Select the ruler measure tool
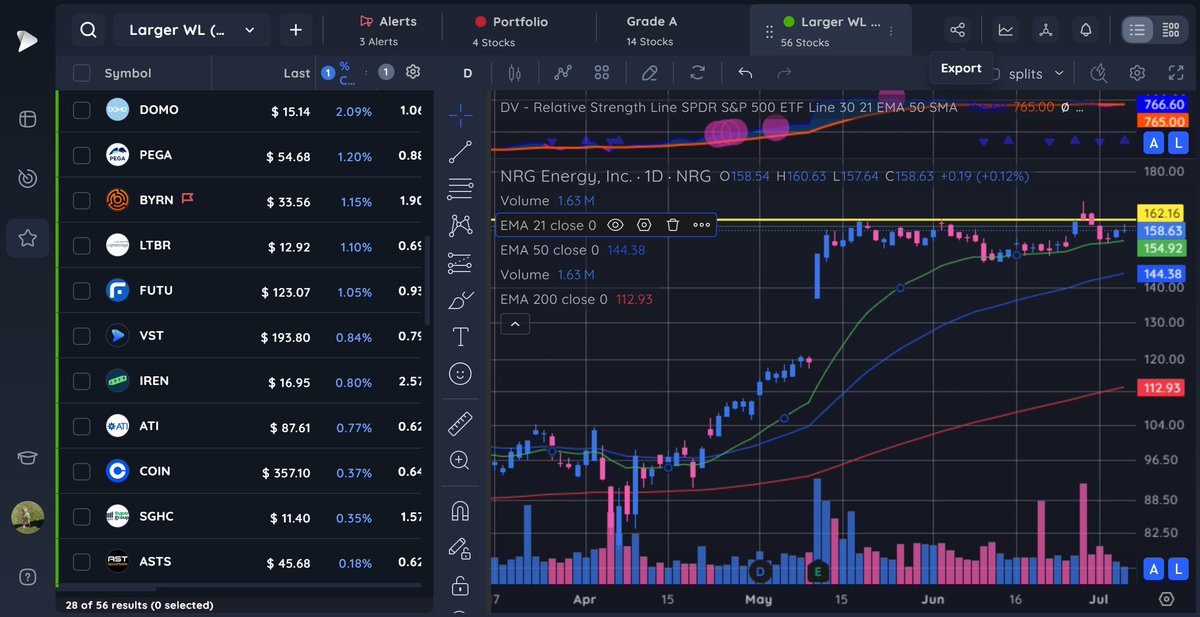 click(x=461, y=423)
